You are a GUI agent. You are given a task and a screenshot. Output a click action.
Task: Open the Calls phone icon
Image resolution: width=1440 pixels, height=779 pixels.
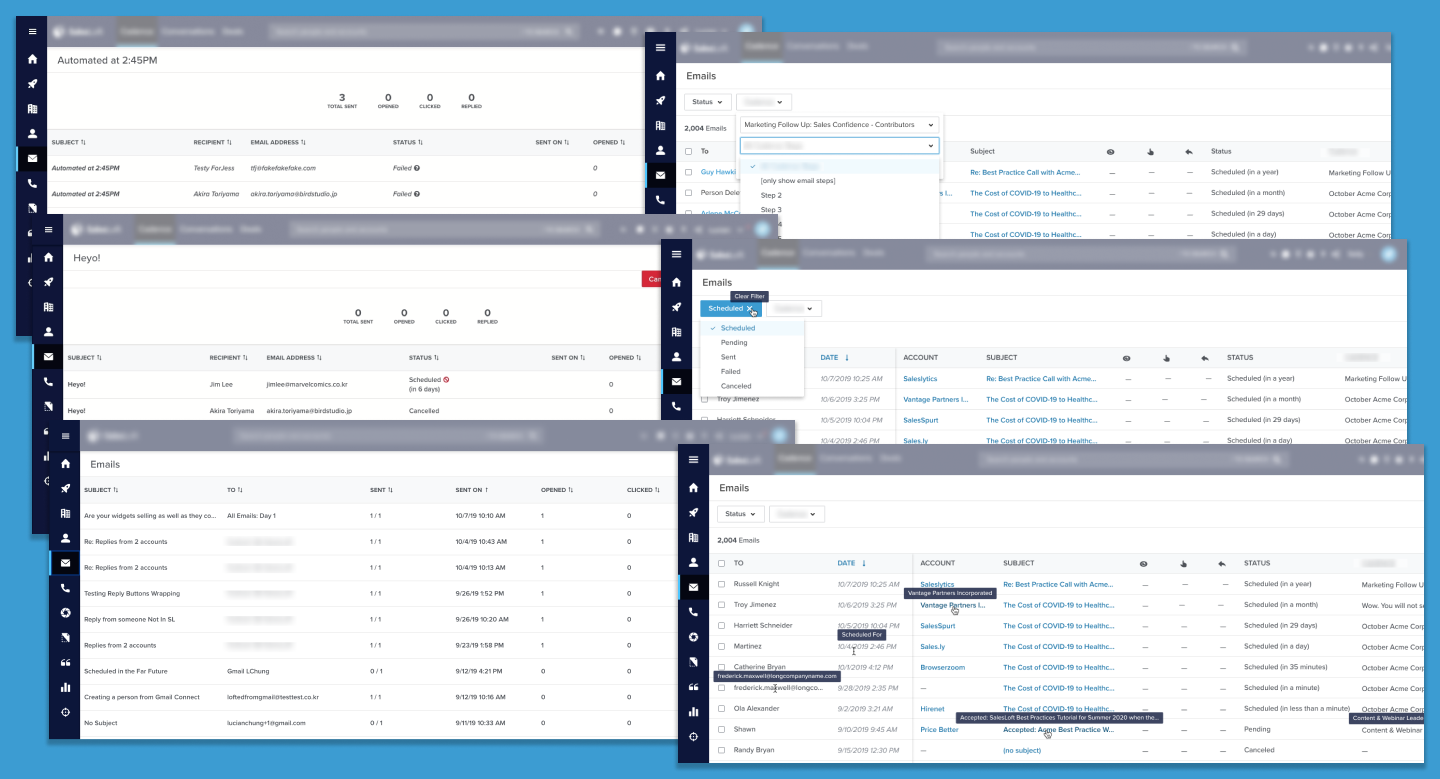[x=693, y=612]
